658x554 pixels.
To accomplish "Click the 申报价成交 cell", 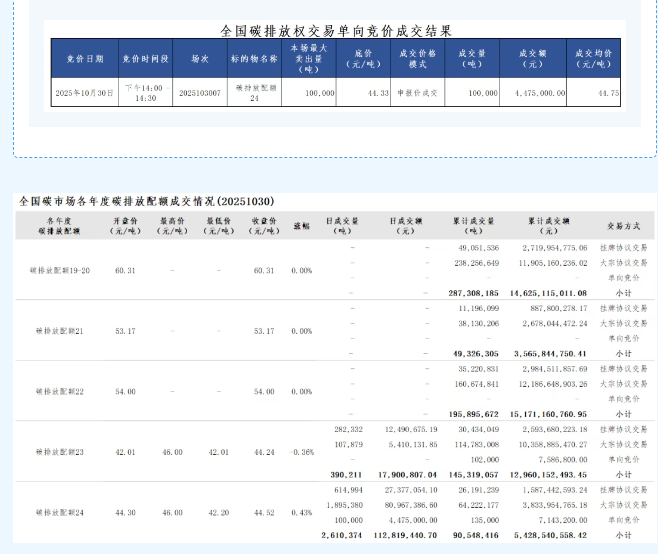I will coord(418,92).
